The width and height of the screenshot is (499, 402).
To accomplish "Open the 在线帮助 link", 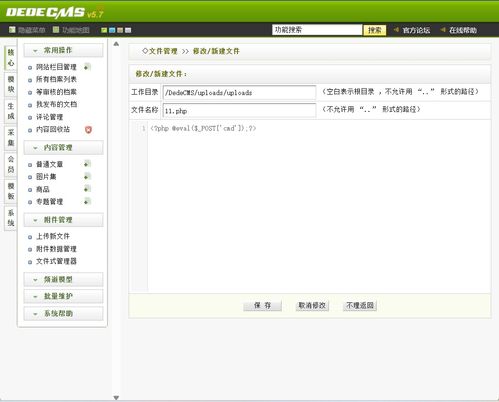I will pos(463,30).
